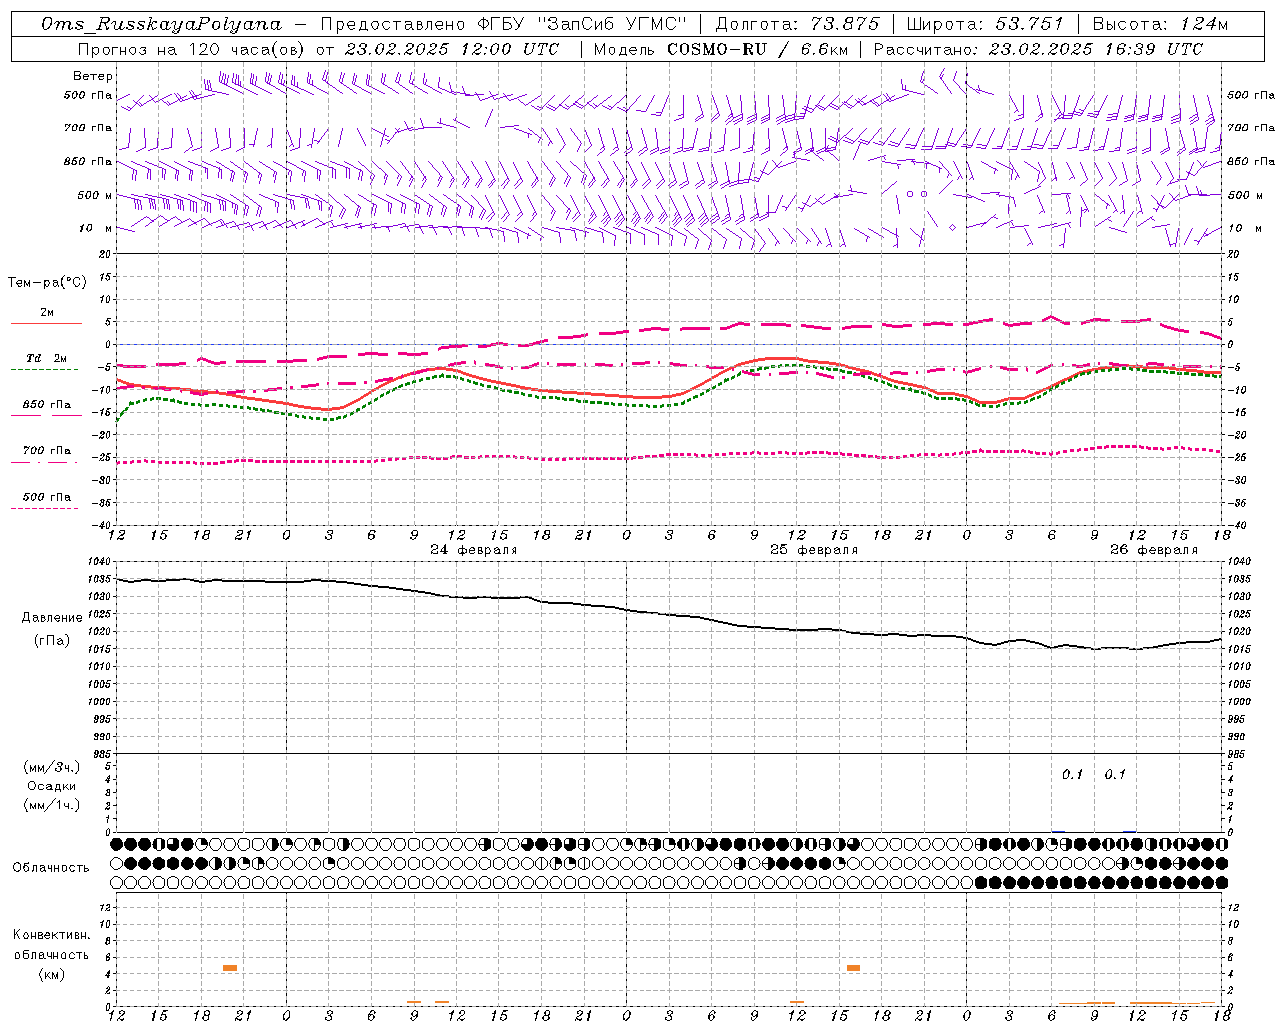Click the orange convective bar on 25 февраля afternoon
The width and height of the screenshot is (1280, 1024).
pyautogui.click(x=853, y=968)
